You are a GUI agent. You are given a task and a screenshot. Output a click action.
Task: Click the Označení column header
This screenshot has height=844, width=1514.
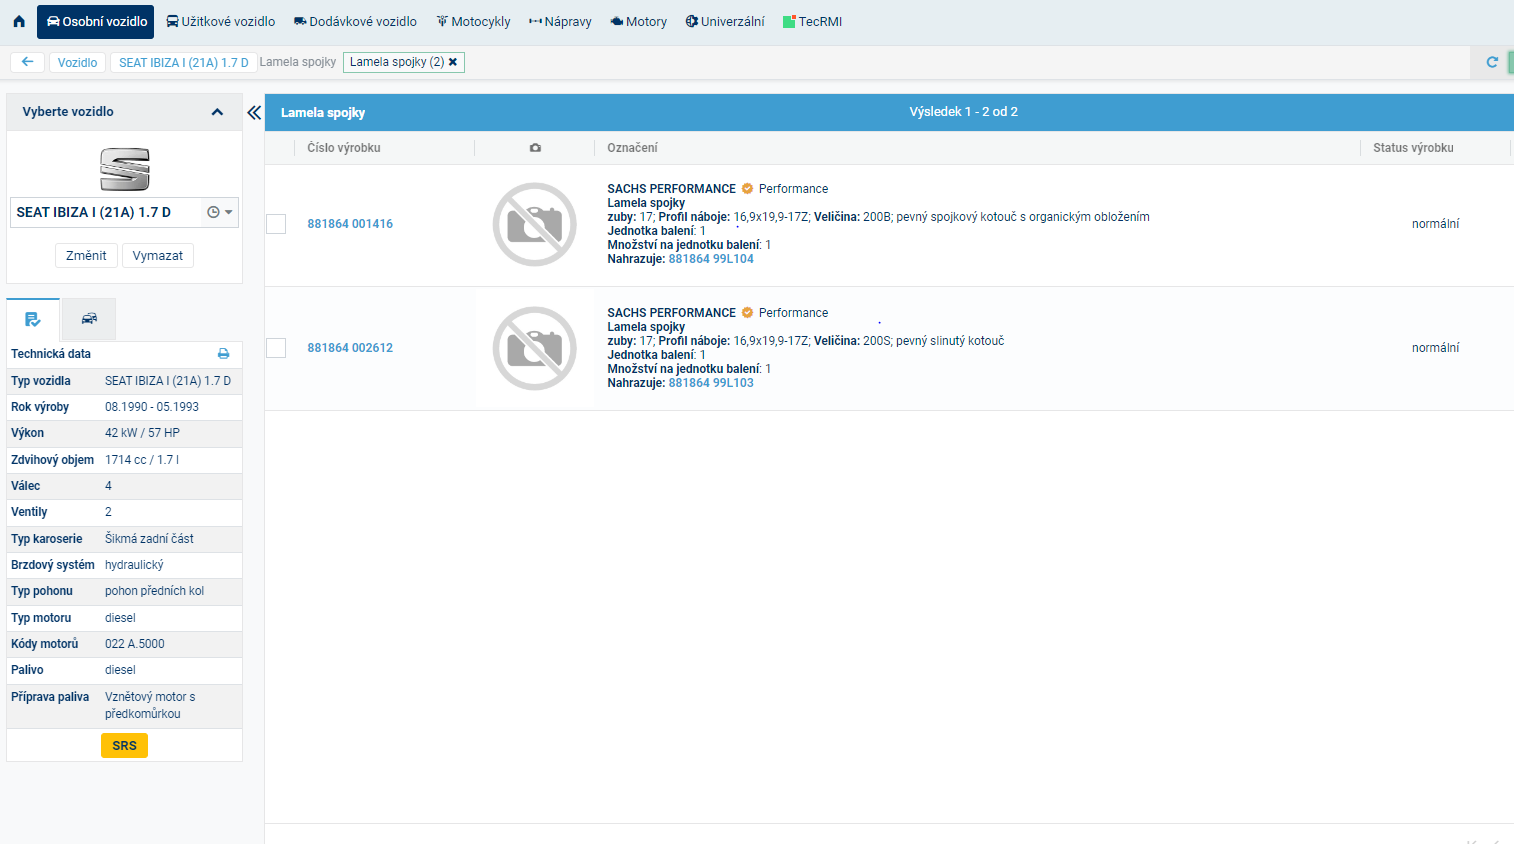632,148
